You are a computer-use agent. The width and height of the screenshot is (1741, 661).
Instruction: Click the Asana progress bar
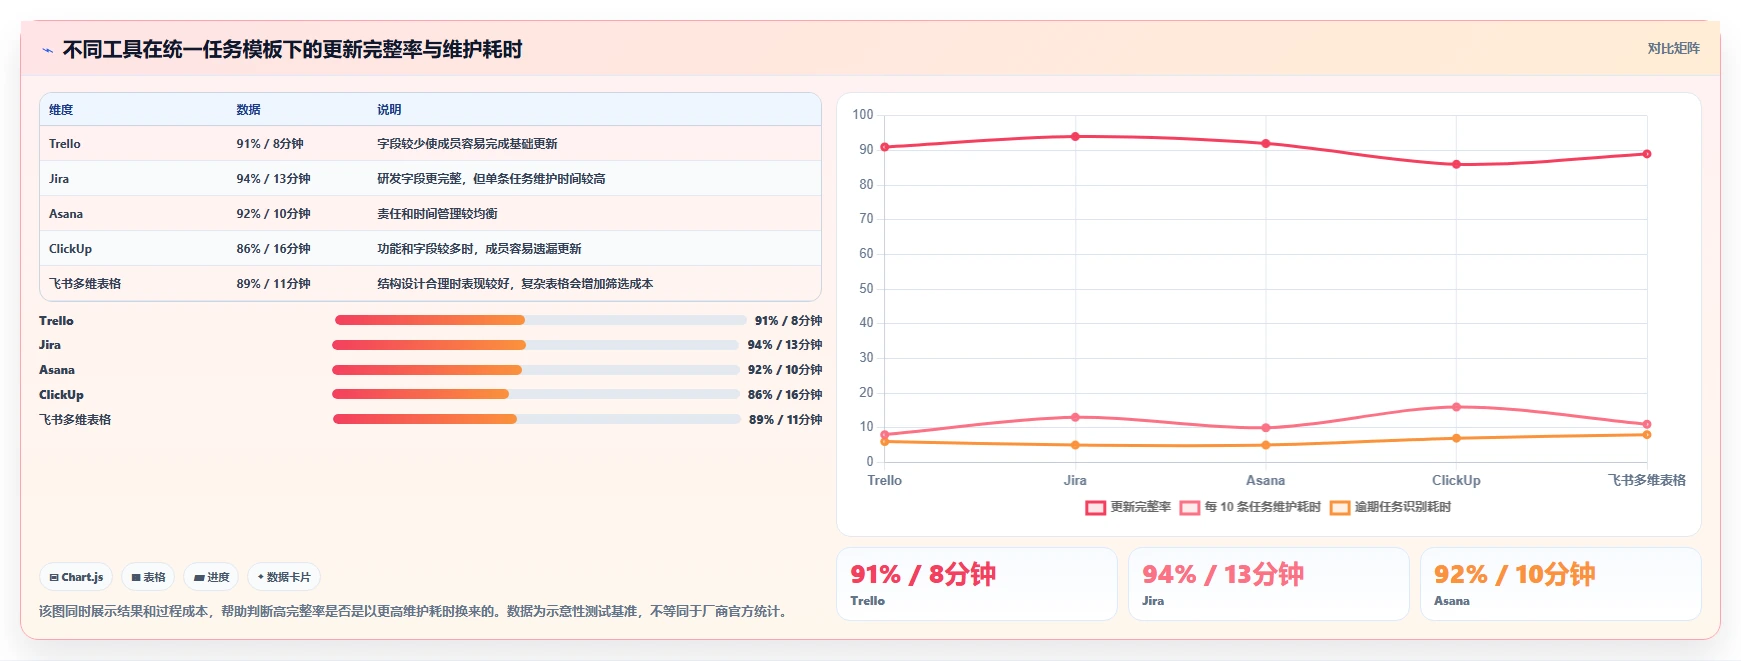pyautogui.click(x=535, y=370)
